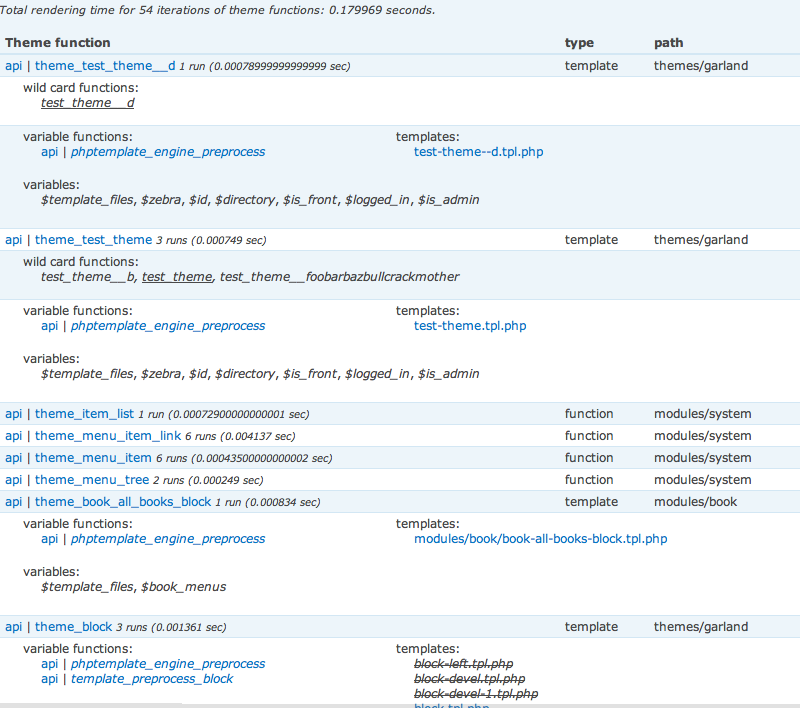Click the theme_menu_item_link function name
800x708 pixels.
click(108, 436)
